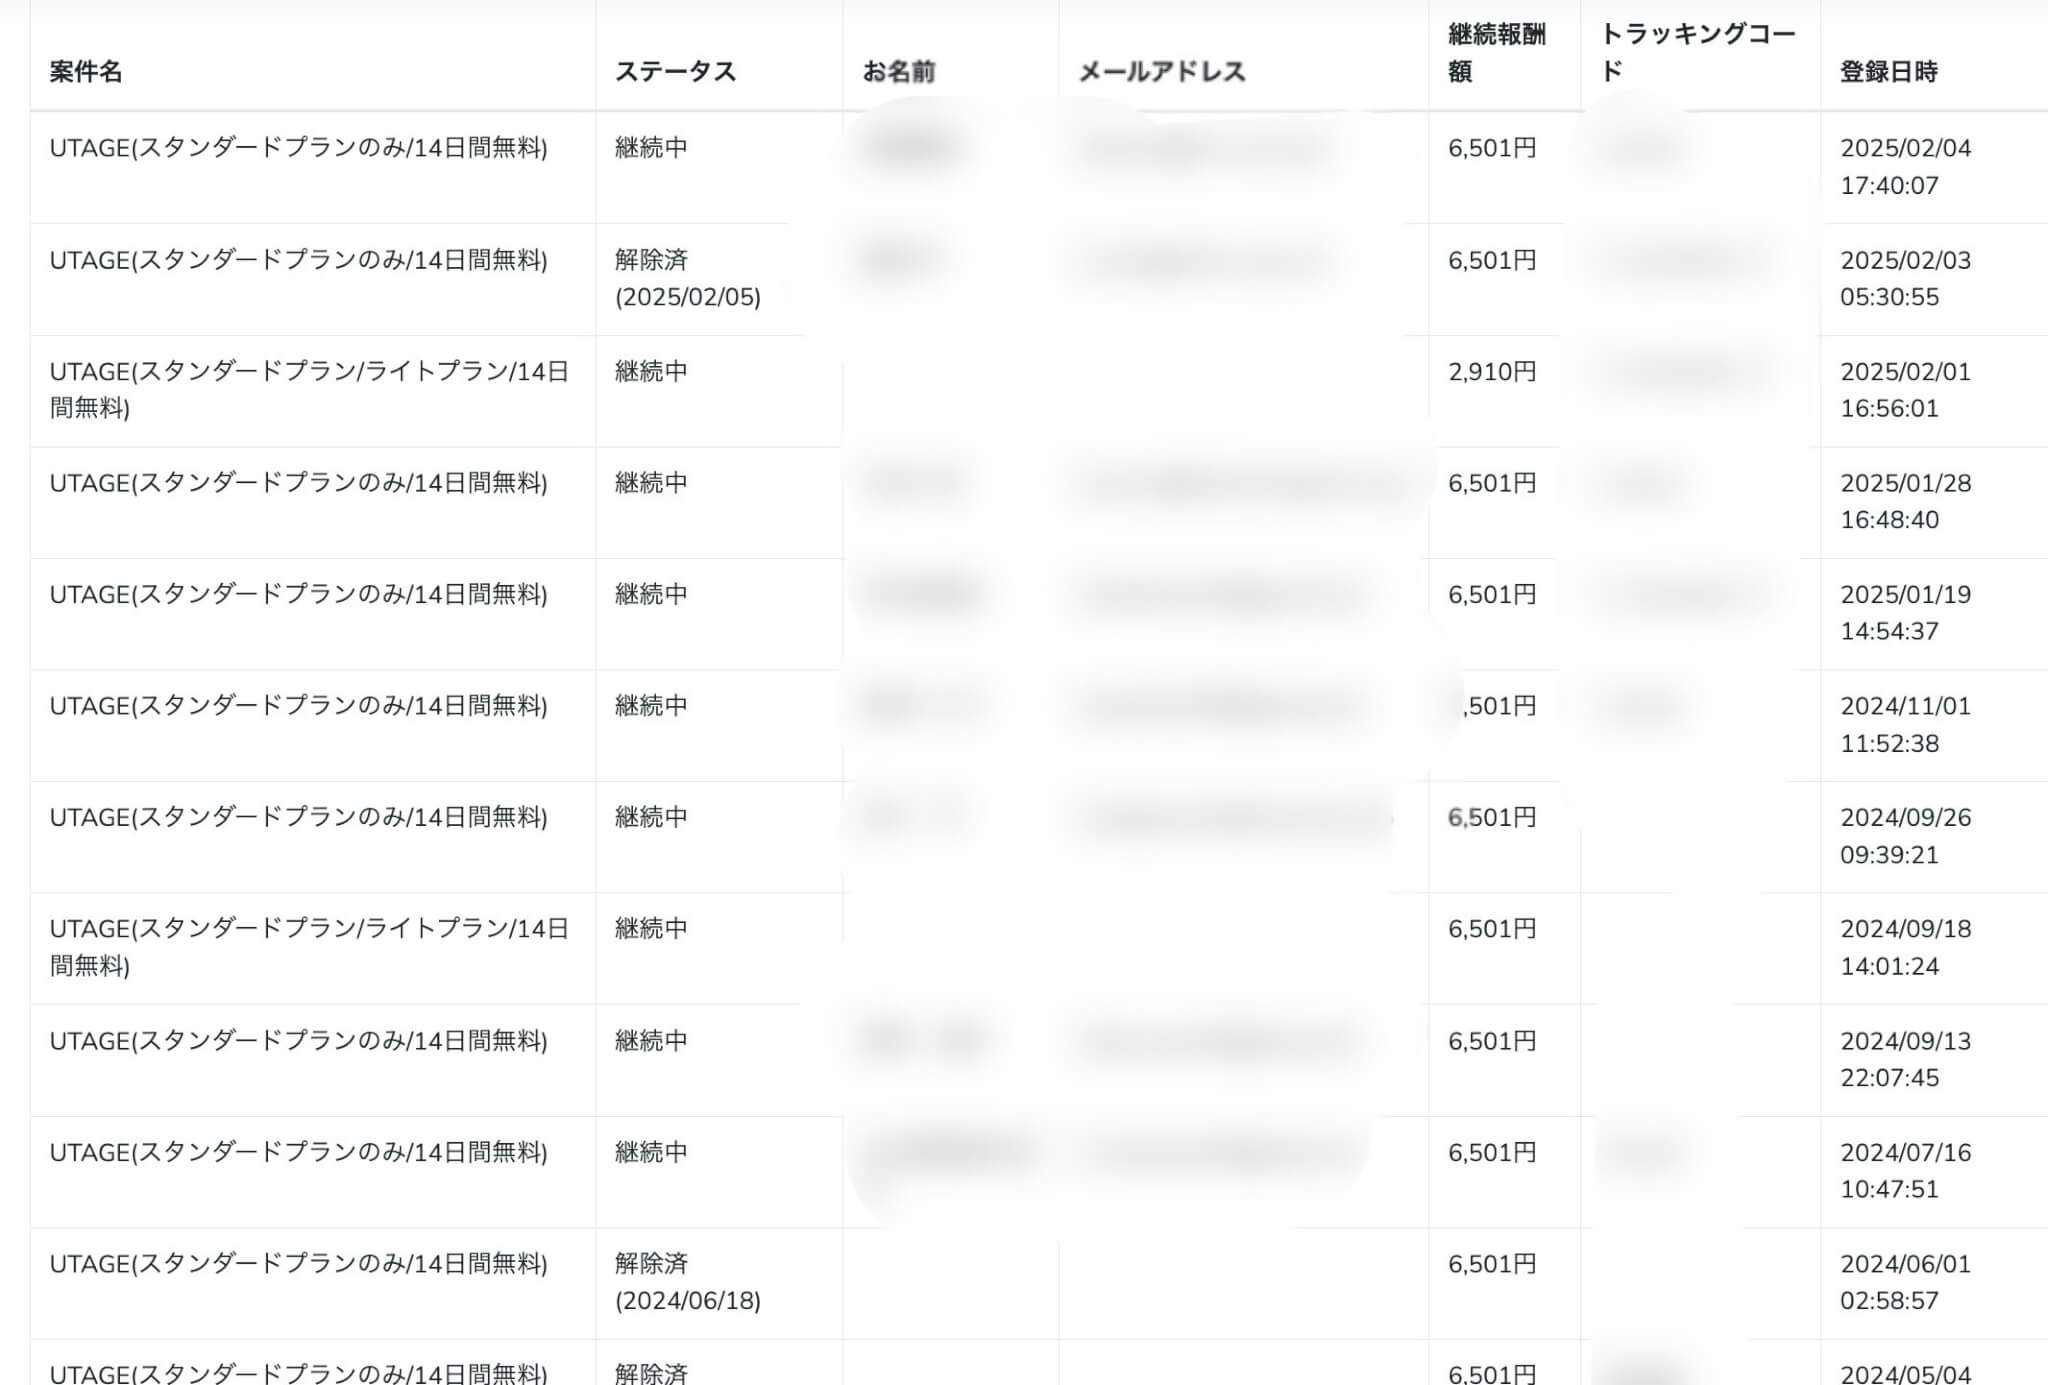Click the UTAGE 案件名 in the 2025/02/03 row
The height and width of the screenshot is (1385, 2048).
[x=299, y=260]
